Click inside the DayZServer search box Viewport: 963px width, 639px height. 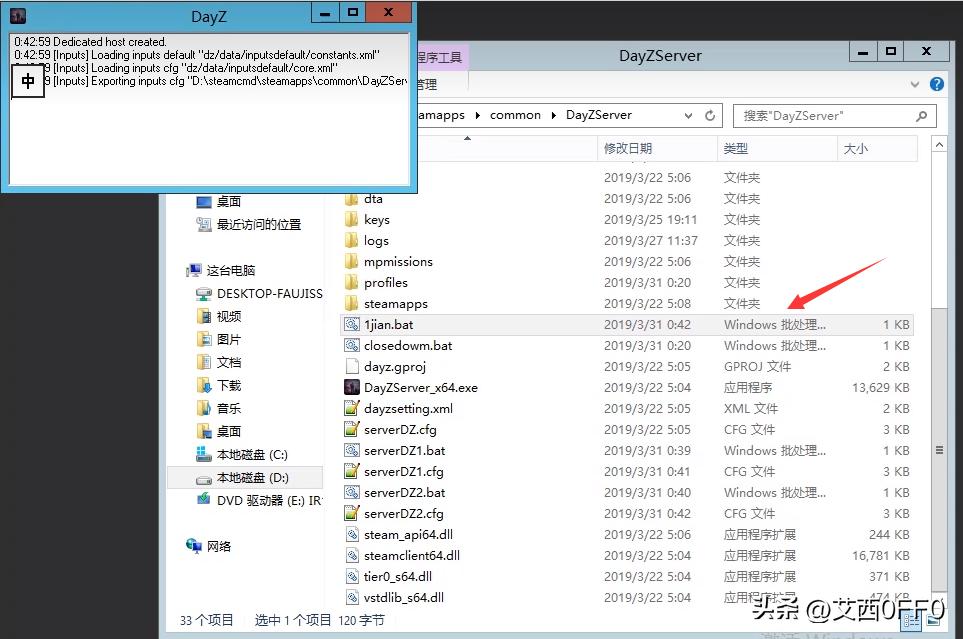point(833,115)
